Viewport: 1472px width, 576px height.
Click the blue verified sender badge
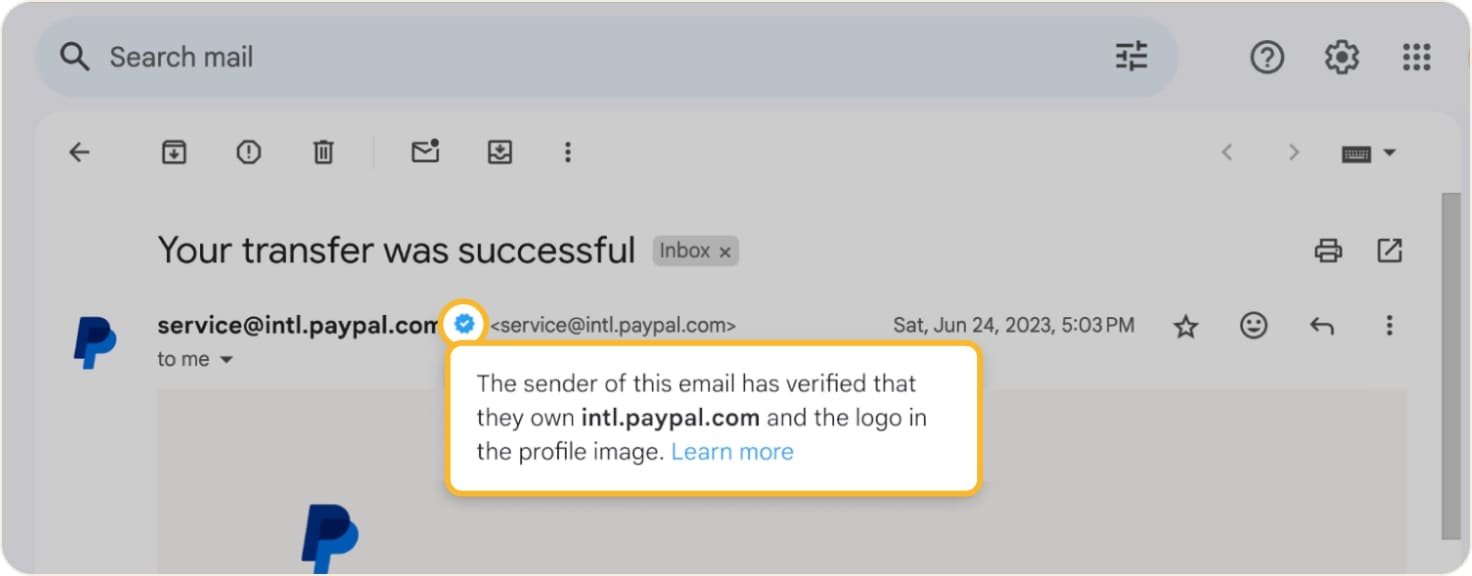pos(463,324)
